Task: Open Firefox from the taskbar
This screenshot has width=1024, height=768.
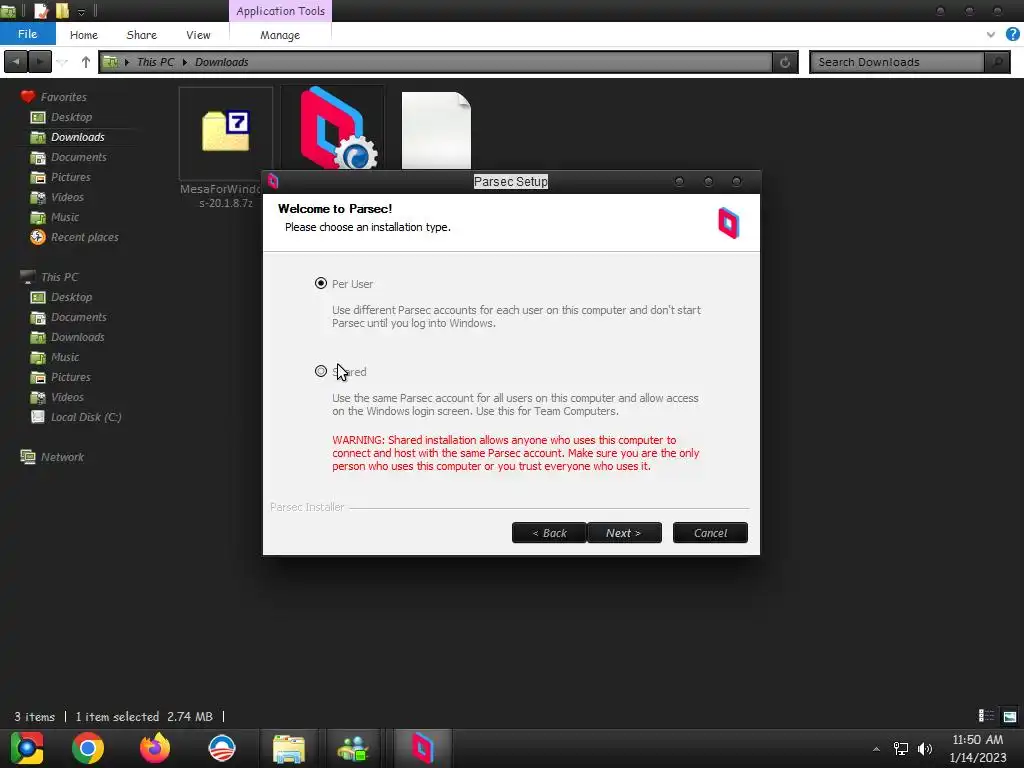Action: click(155, 748)
